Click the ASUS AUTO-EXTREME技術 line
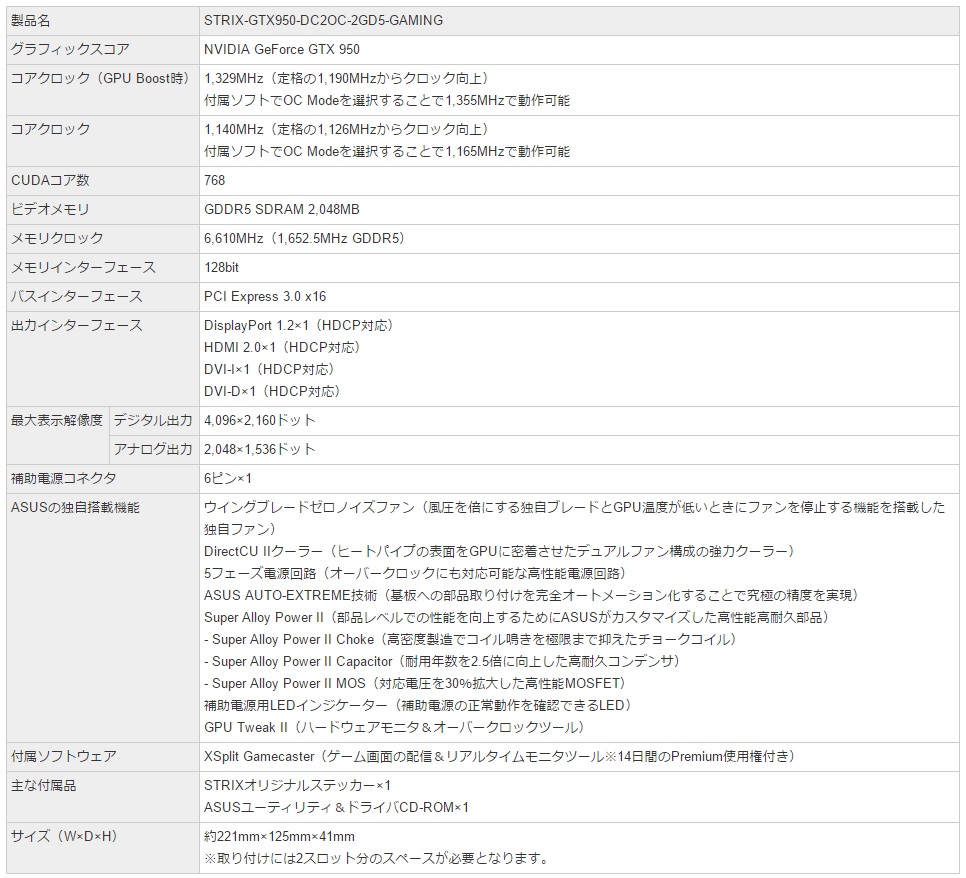The width and height of the screenshot is (966, 878). coord(532,595)
